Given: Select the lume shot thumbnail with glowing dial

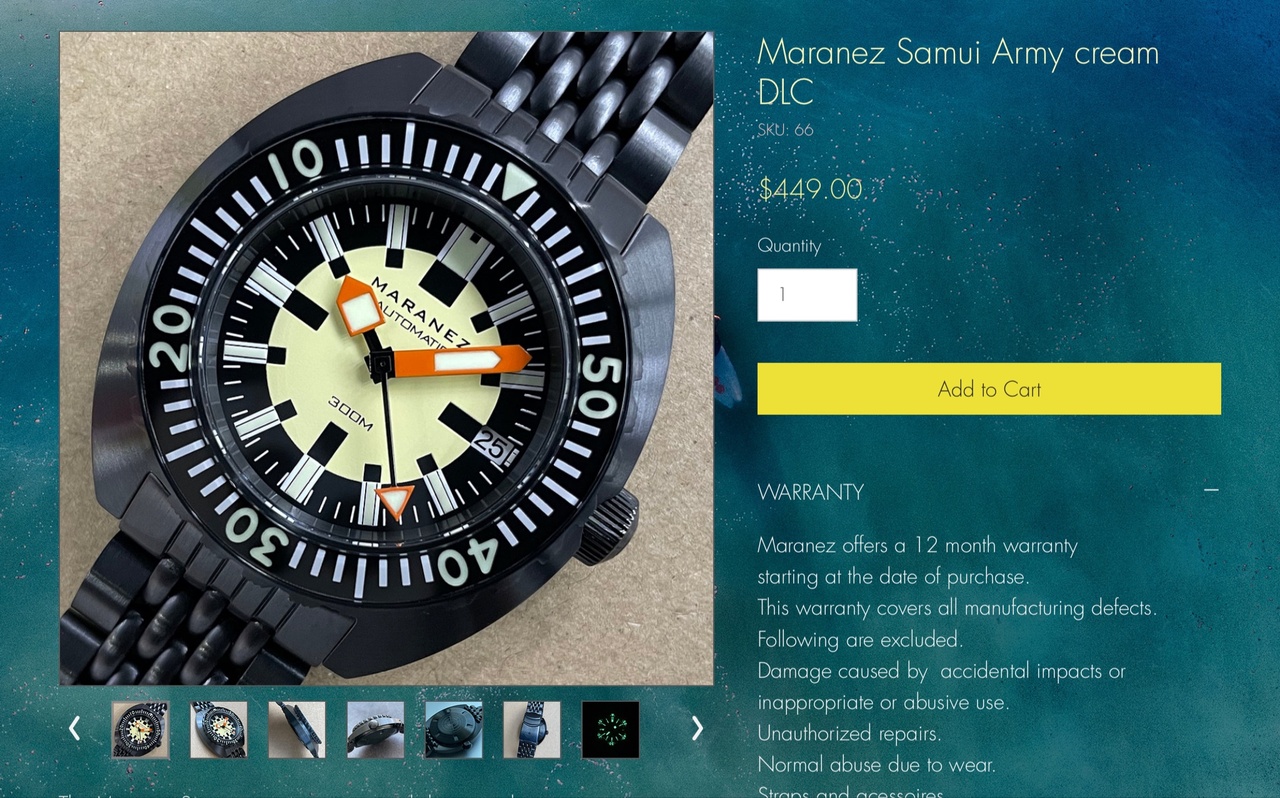Looking at the screenshot, I should (610, 730).
